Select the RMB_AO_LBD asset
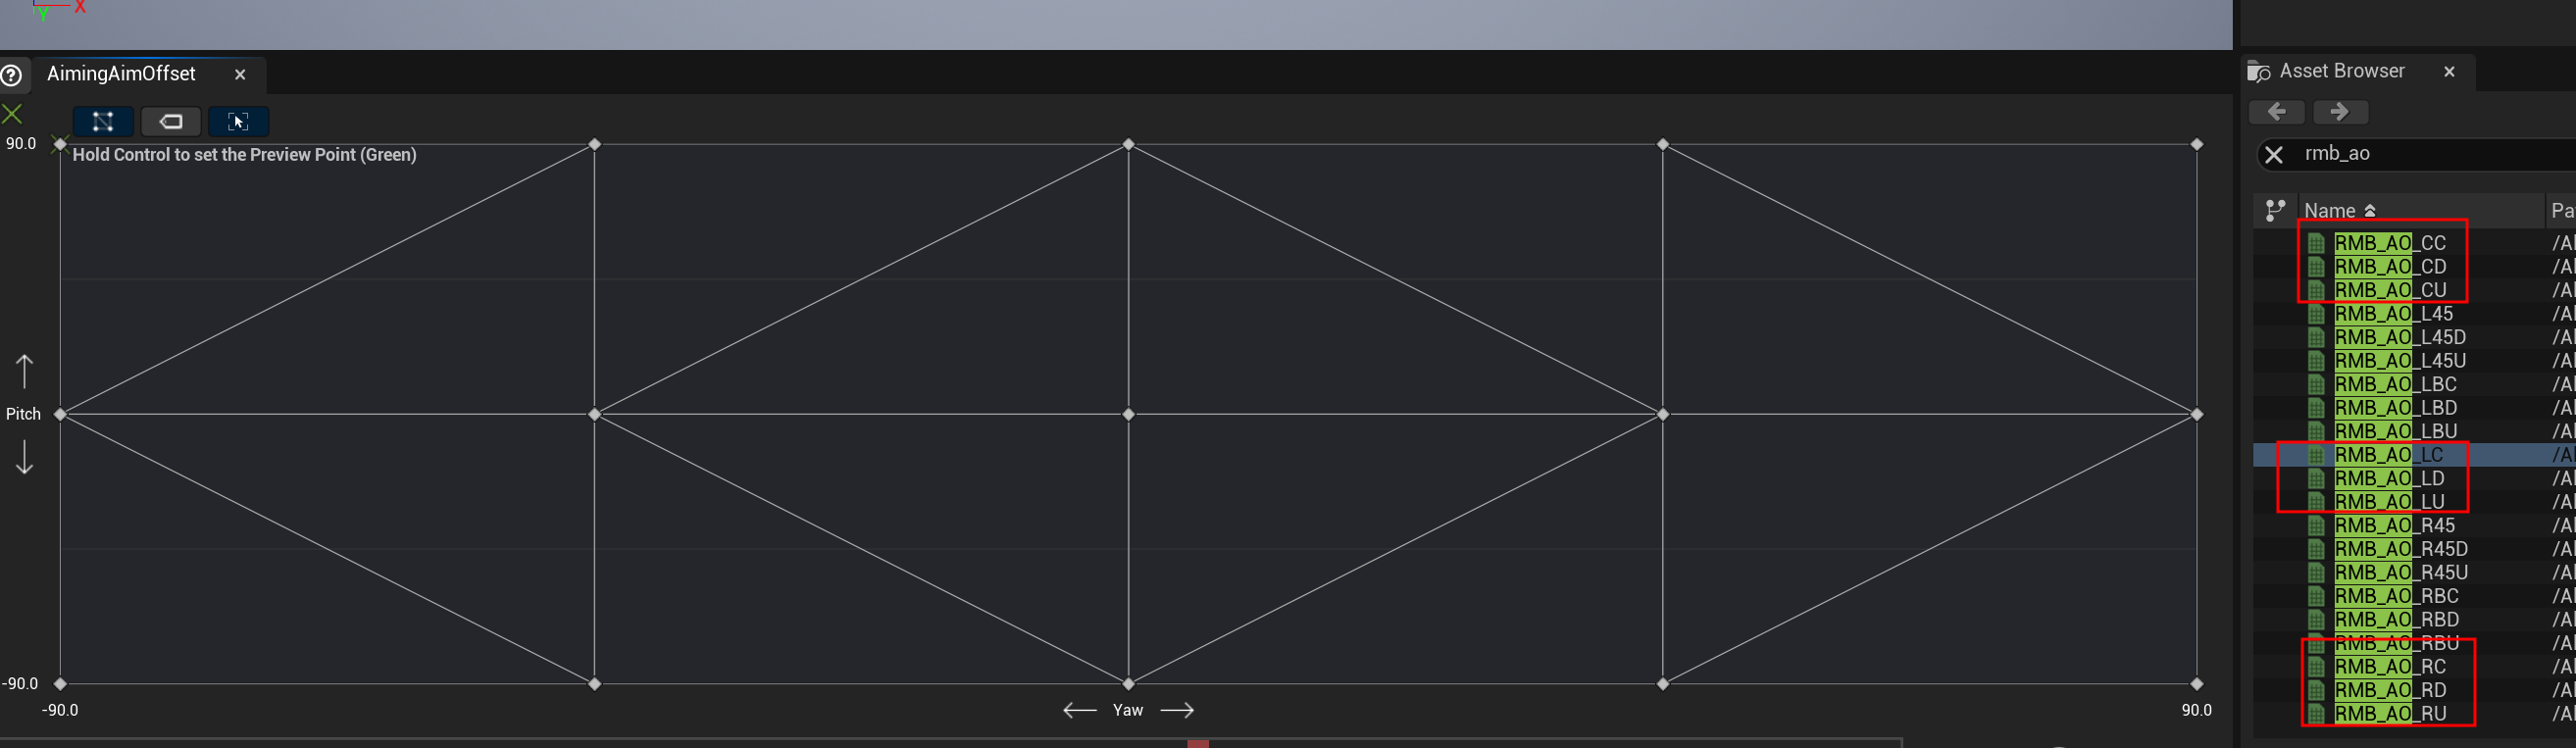 pos(2395,408)
